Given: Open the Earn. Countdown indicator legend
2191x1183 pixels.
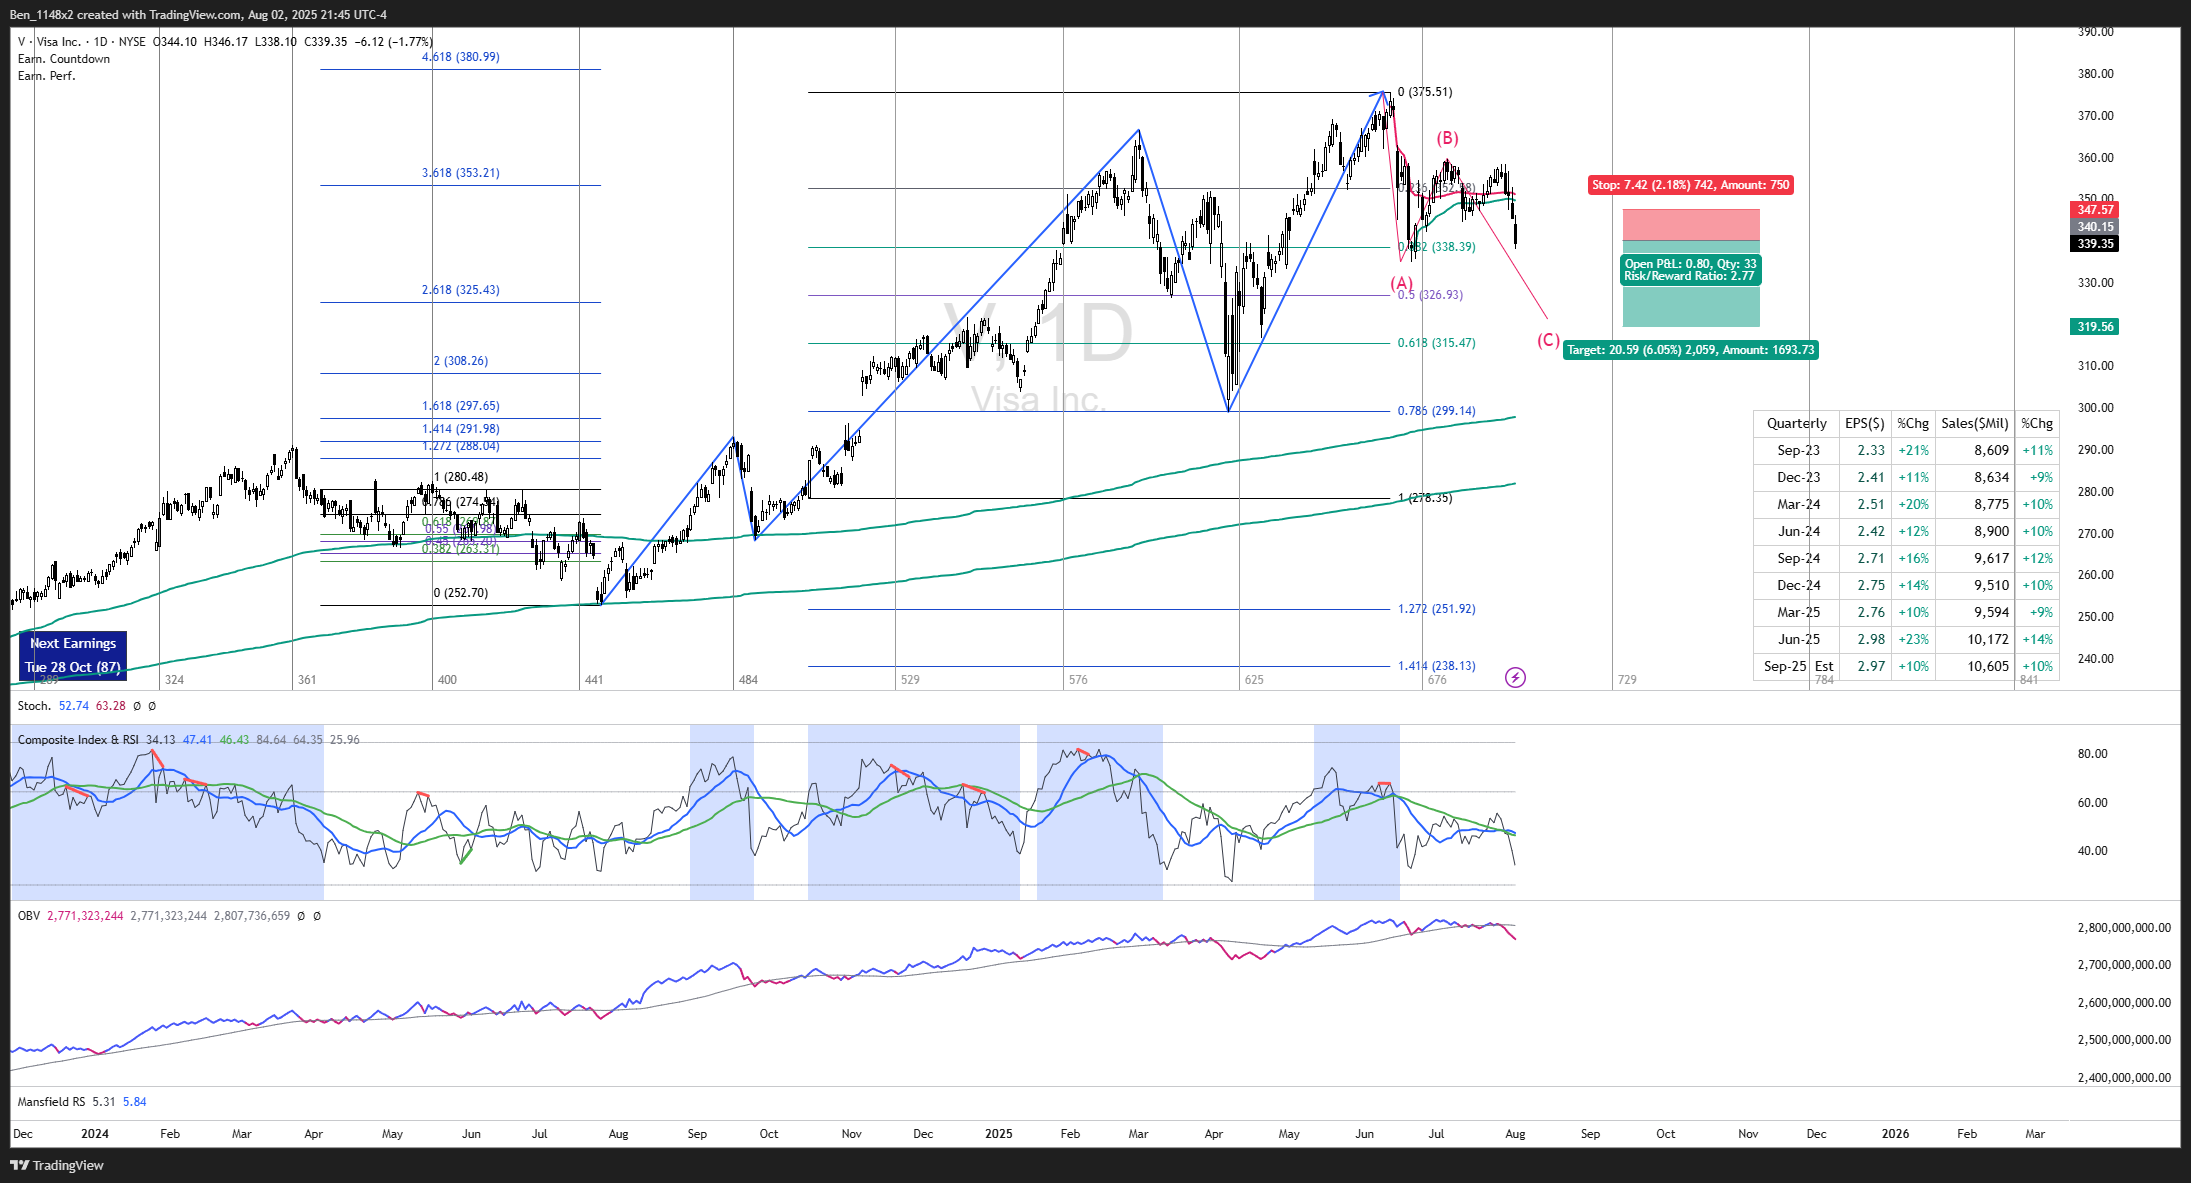Looking at the screenshot, I should pos(64,59).
